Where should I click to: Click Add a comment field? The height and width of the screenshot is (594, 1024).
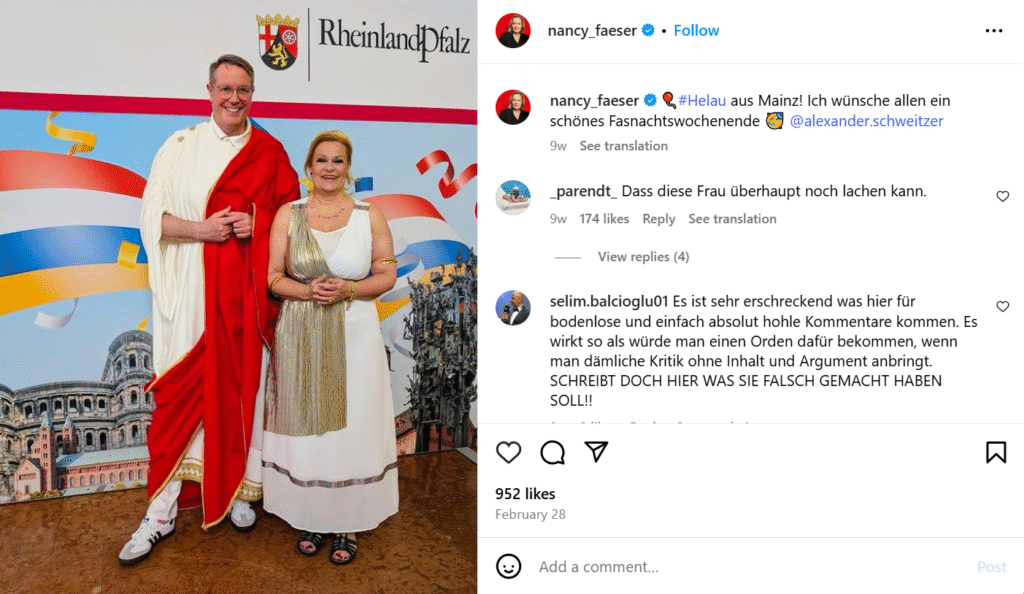tap(751, 567)
